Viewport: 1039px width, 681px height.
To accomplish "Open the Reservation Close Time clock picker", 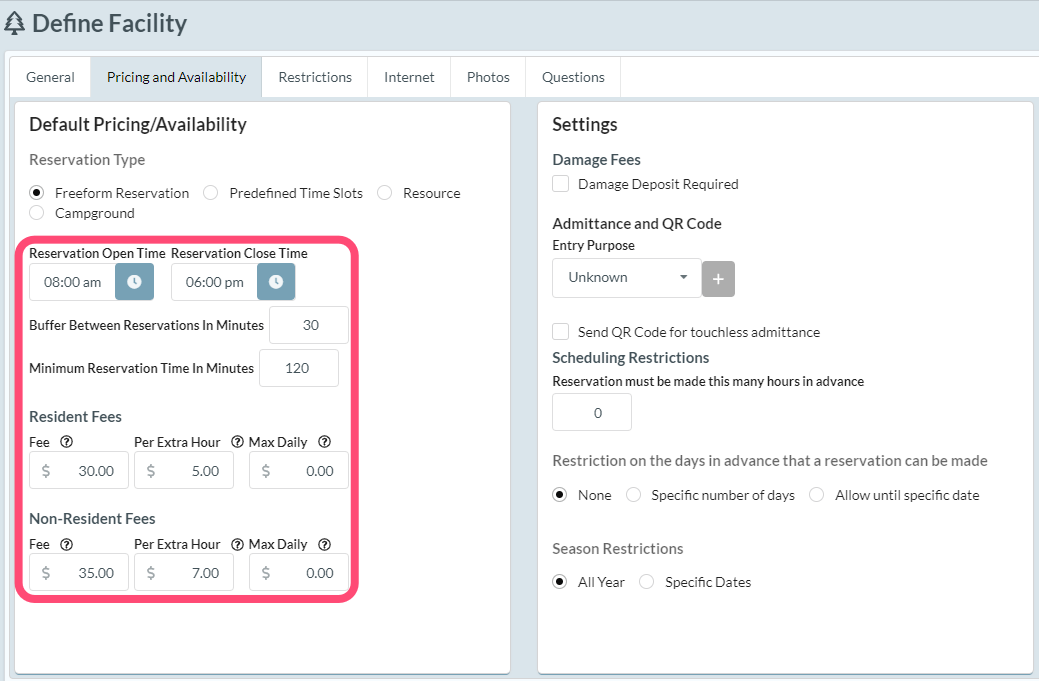I will (x=276, y=282).
